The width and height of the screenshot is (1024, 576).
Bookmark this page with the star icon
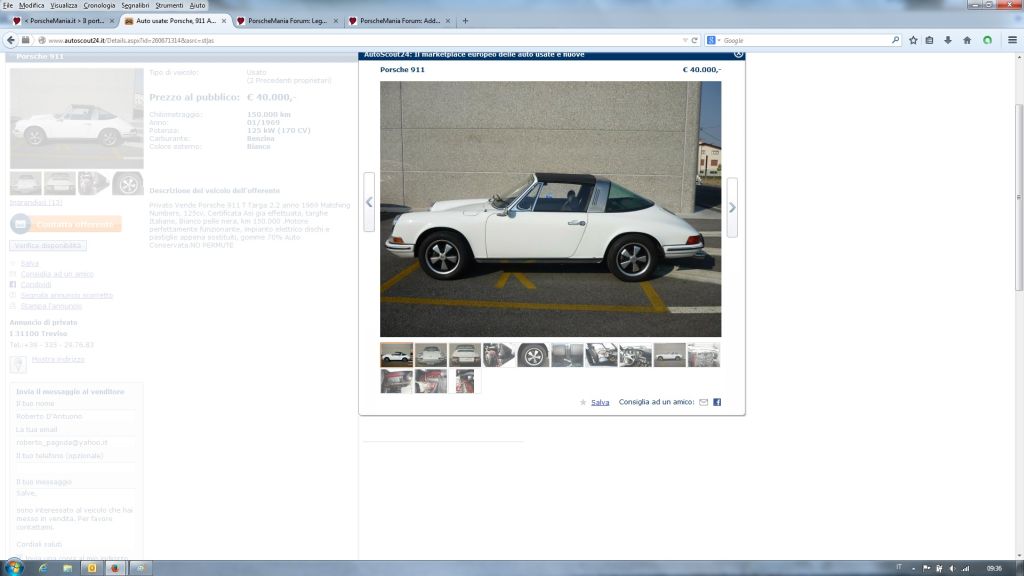[x=913, y=40]
